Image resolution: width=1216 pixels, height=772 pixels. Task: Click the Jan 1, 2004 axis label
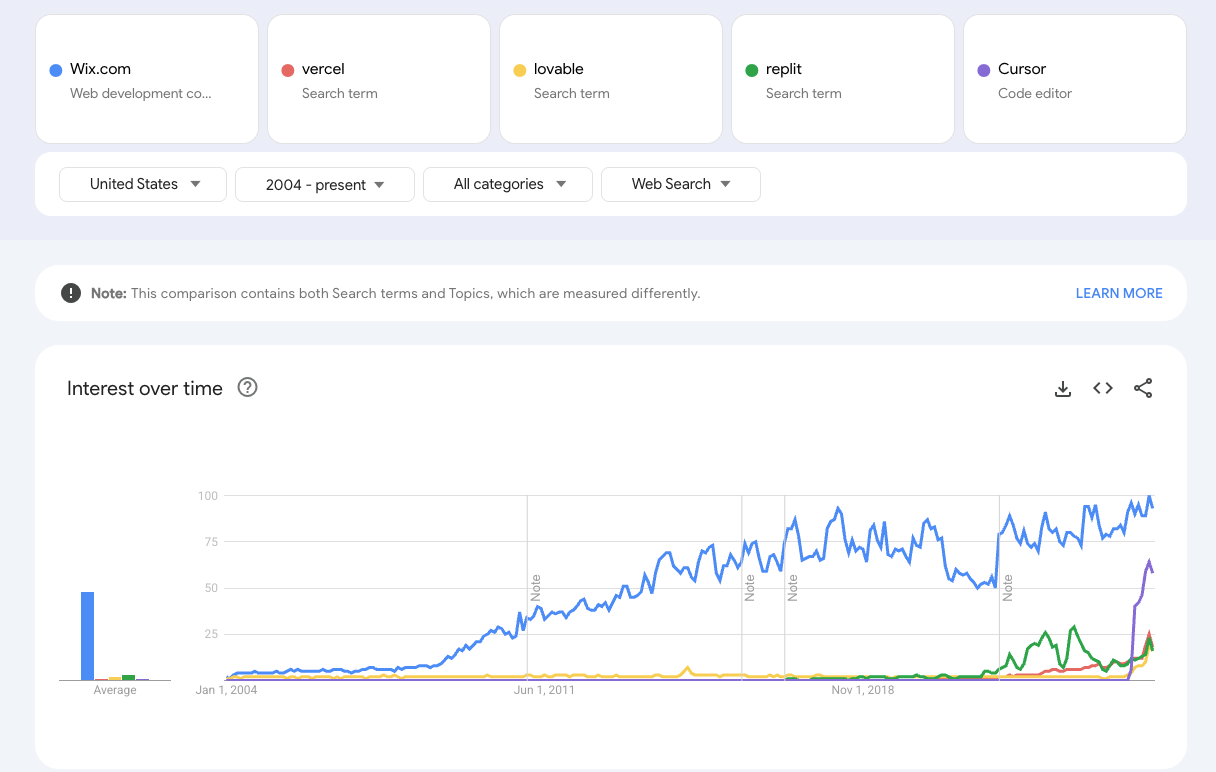(226, 690)
